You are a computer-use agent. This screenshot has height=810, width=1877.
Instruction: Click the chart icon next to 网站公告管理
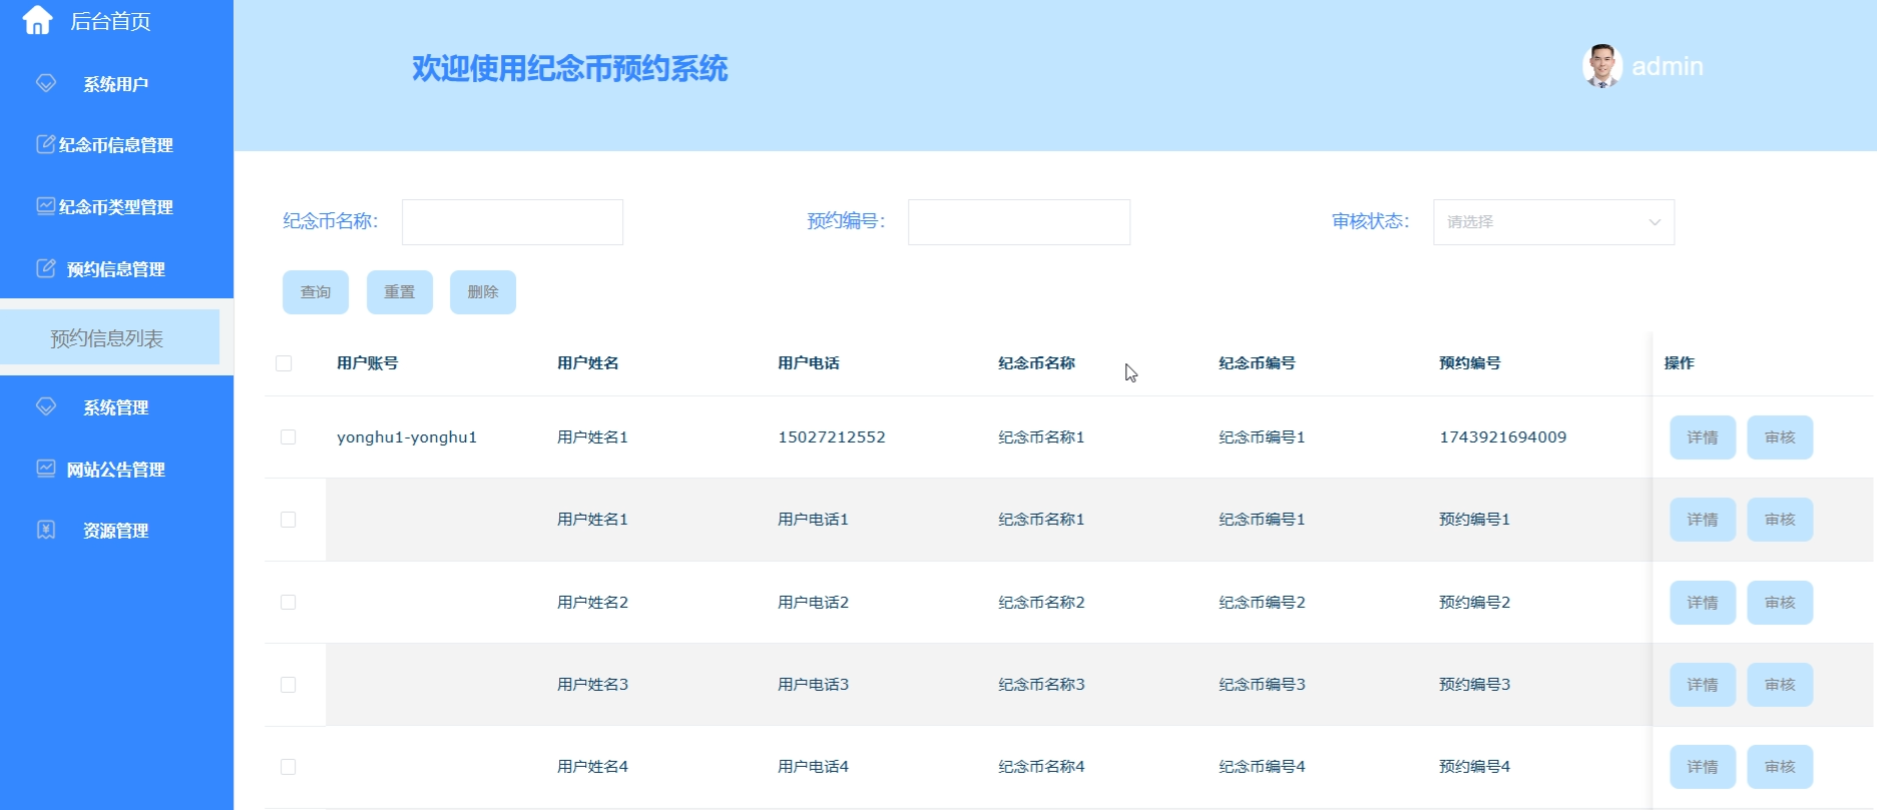[45, 468]
